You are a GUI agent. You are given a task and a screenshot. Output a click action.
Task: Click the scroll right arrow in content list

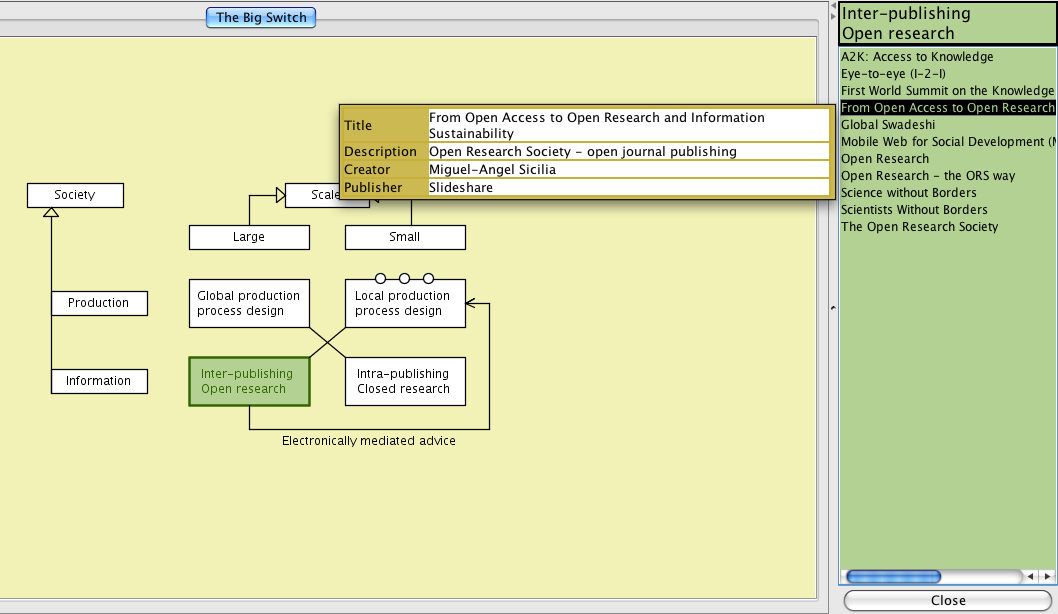(x=1047, y=577)
